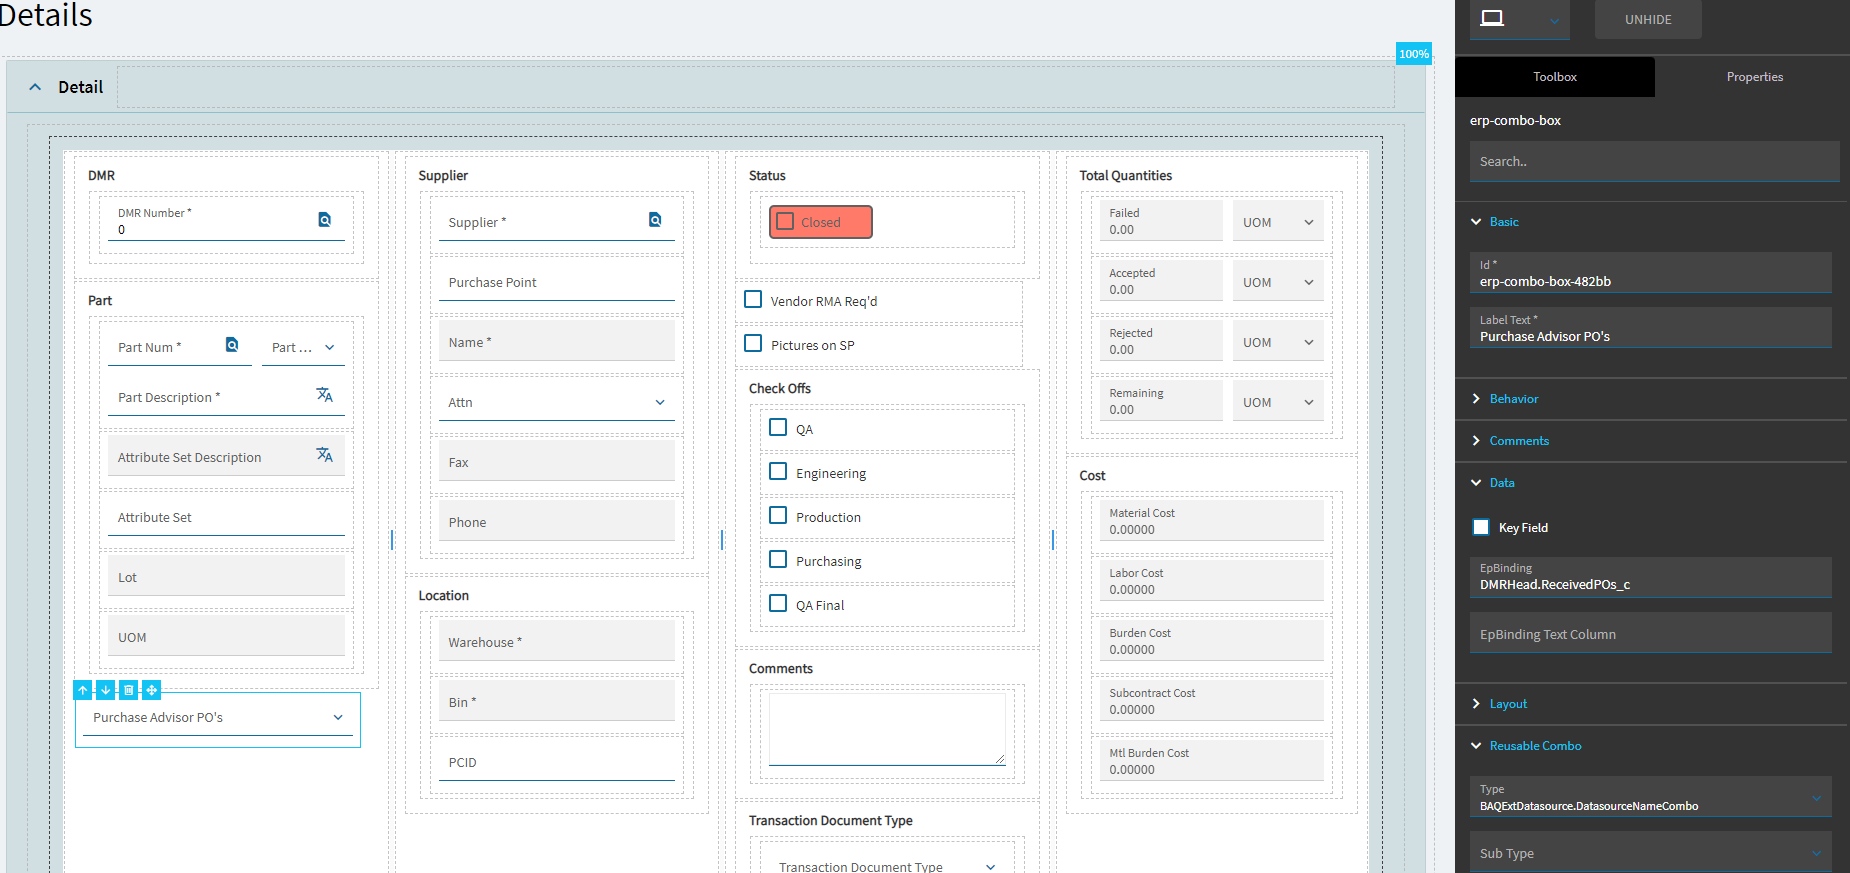The width and height of the screenshot is (1850, 873).
Task: Click the Labor Cost field
Action: 1211,581
